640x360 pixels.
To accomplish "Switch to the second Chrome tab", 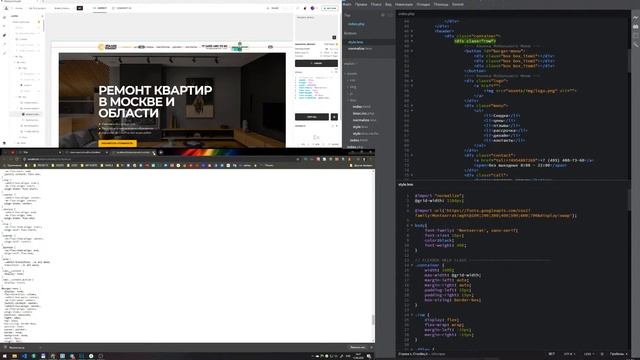I will point(86,153).
